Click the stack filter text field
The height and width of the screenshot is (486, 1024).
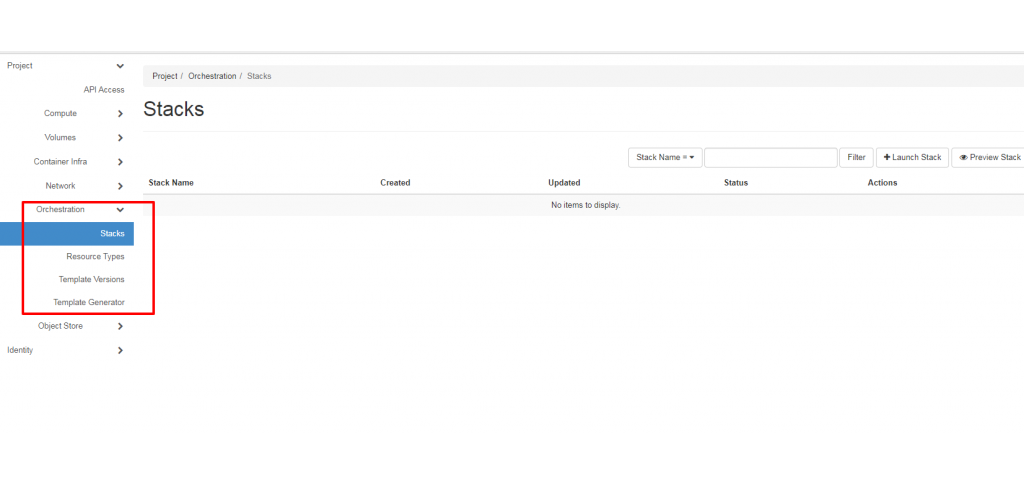(770, 158)
